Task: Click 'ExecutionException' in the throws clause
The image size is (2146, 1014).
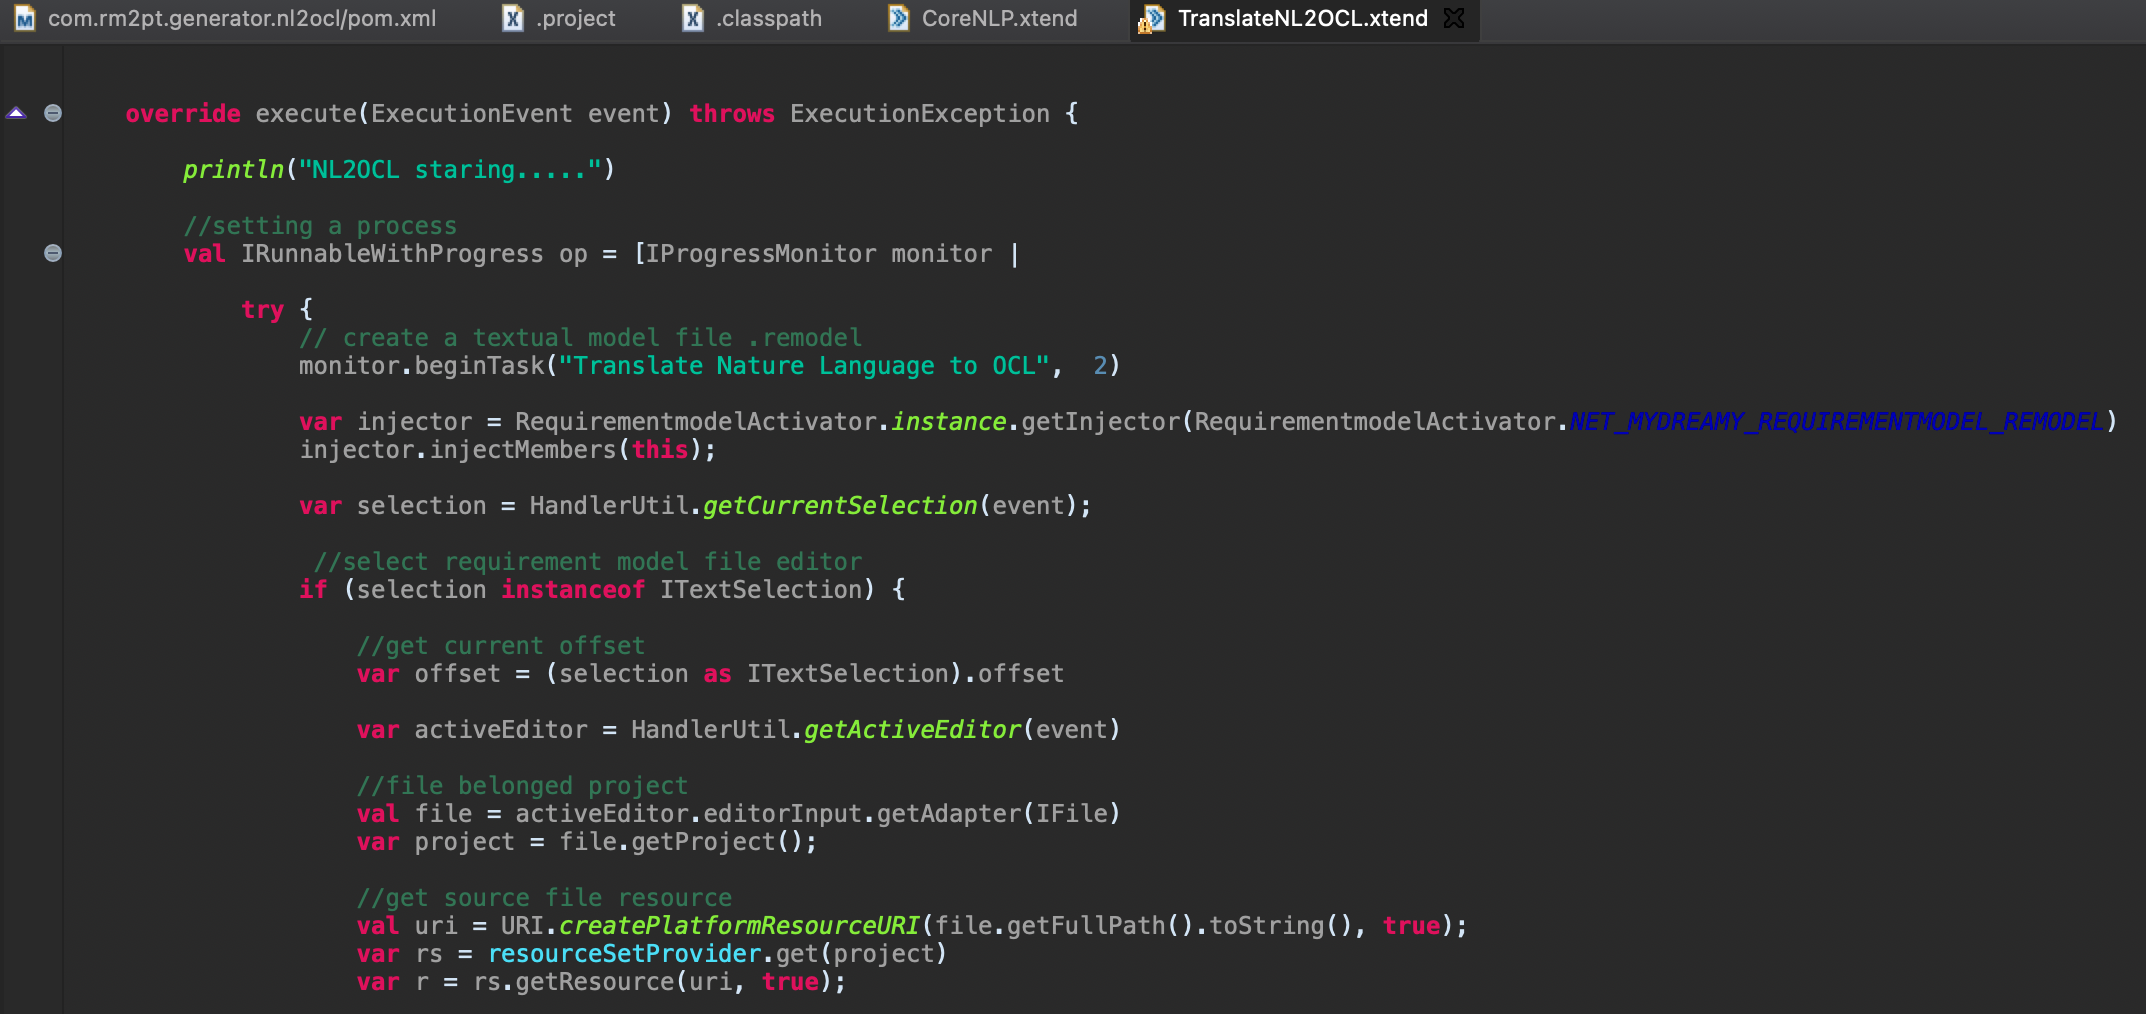Action: 920,114
